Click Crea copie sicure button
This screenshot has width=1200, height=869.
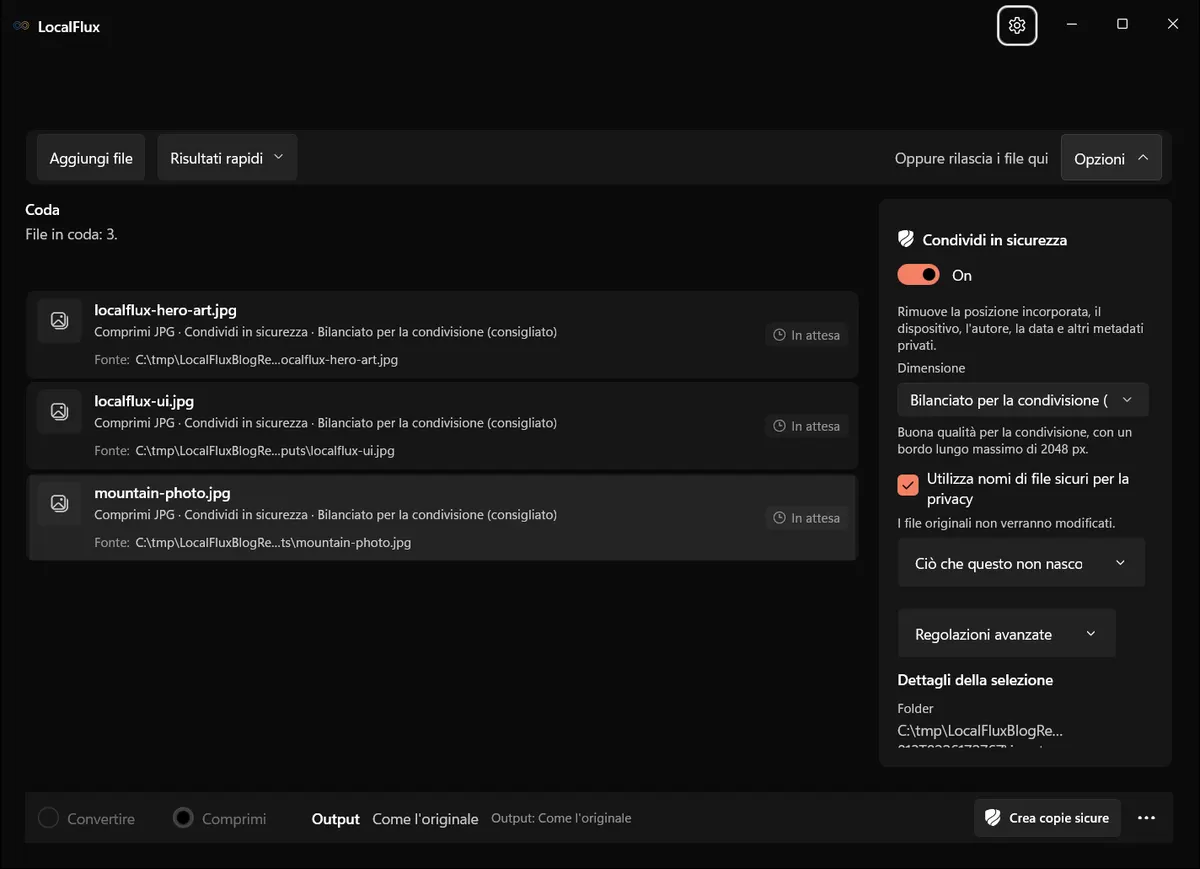1047,818
